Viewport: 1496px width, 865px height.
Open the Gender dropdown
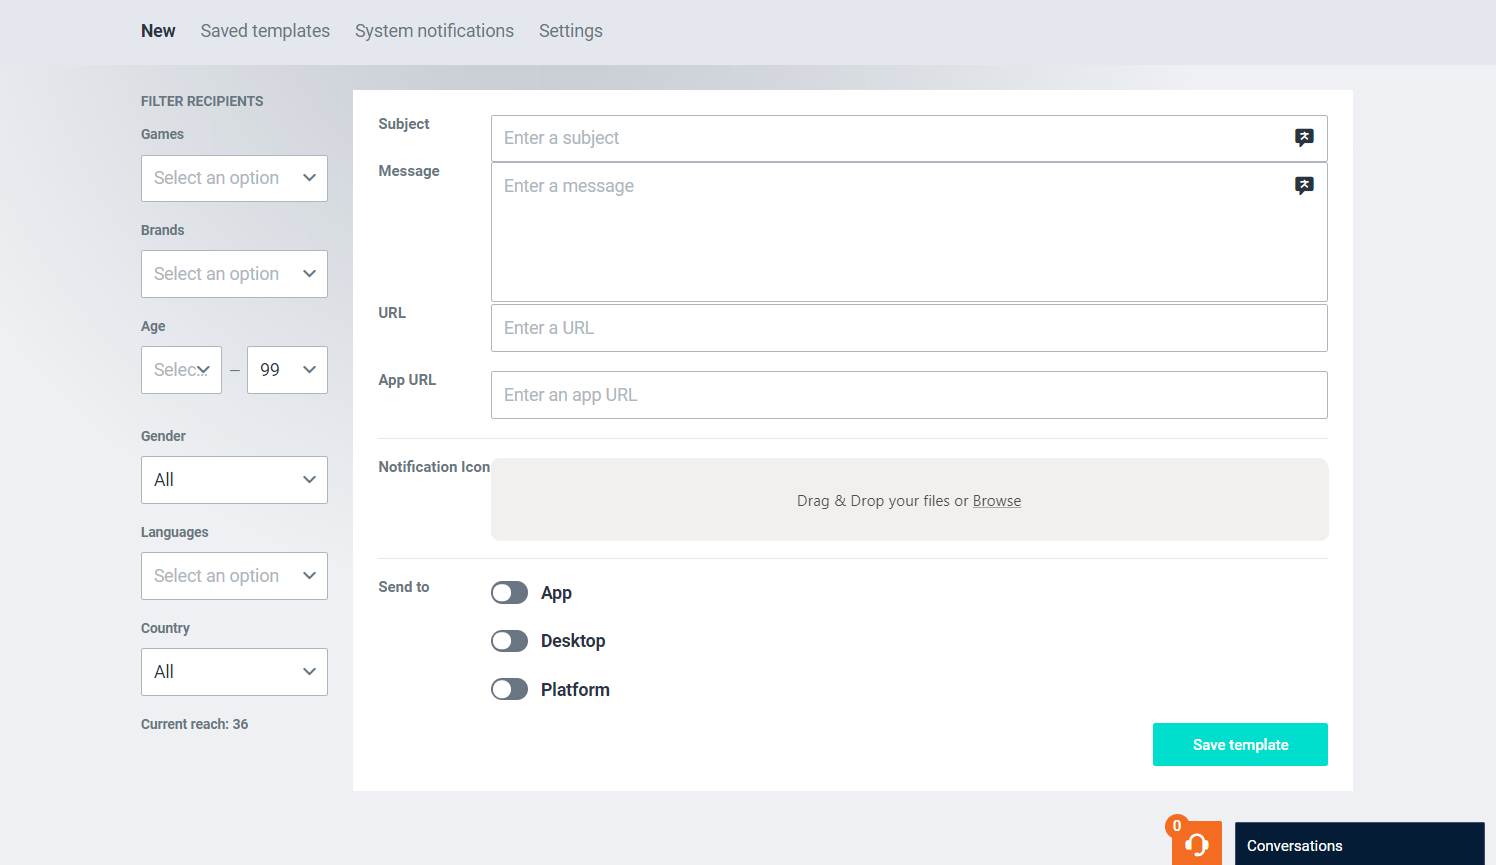click(234, 480)
